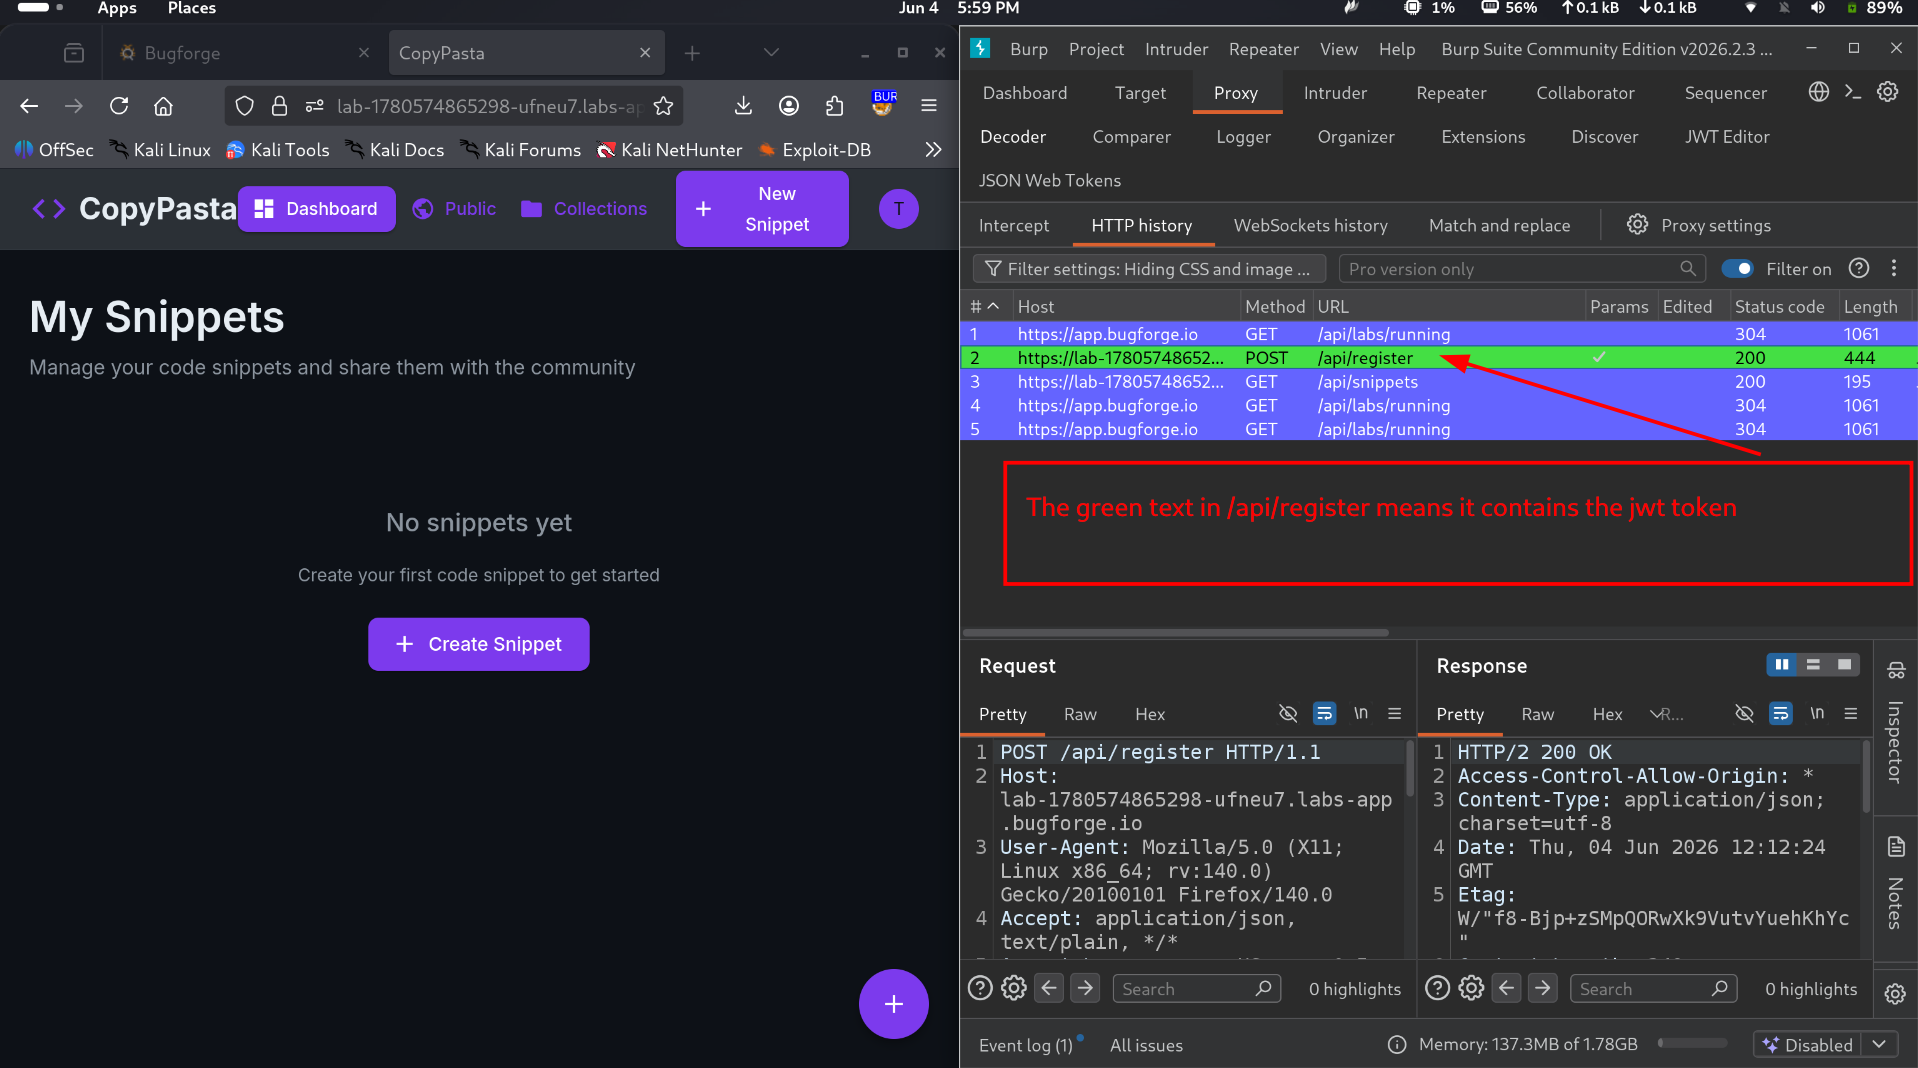
Task: Switch to the Decoder tab
Action: point(1013,137)
